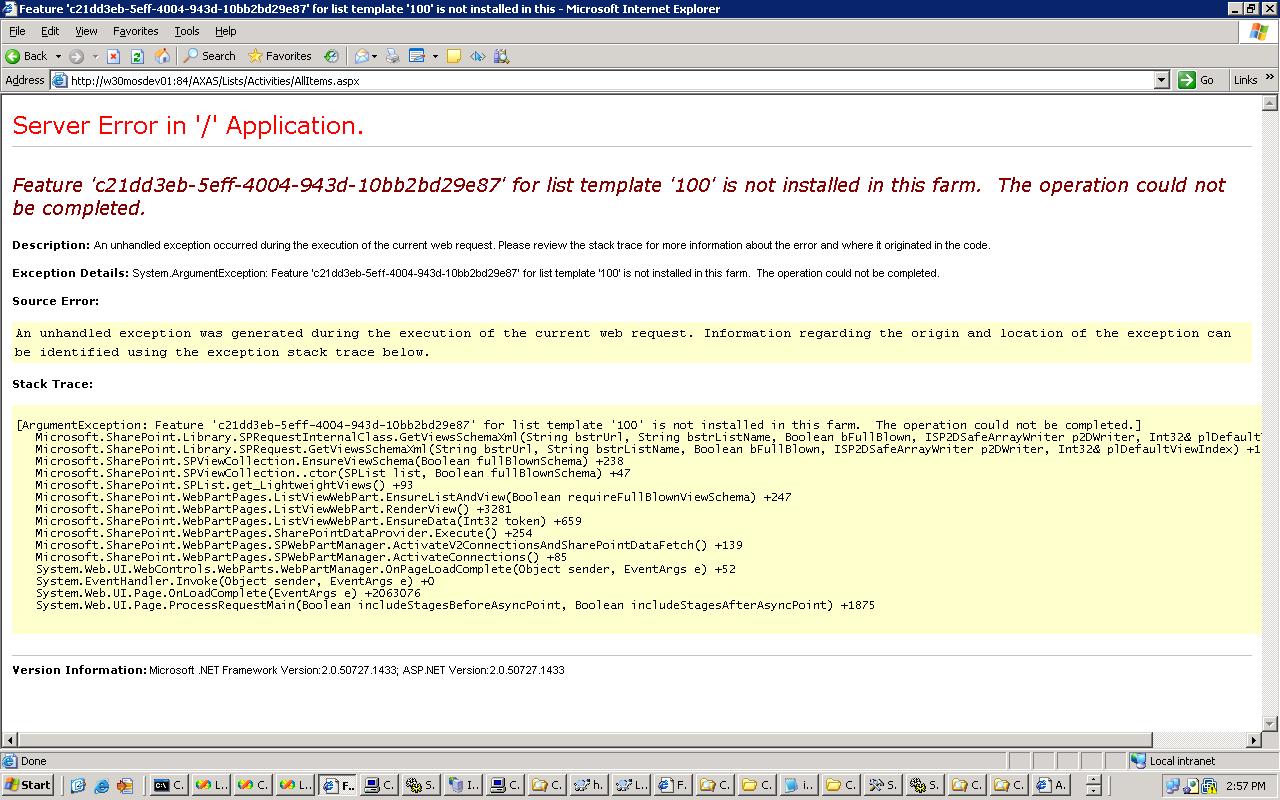Click the Back navigation button
The width and height of the screenshot is (1280, 800).
(27, 56)
